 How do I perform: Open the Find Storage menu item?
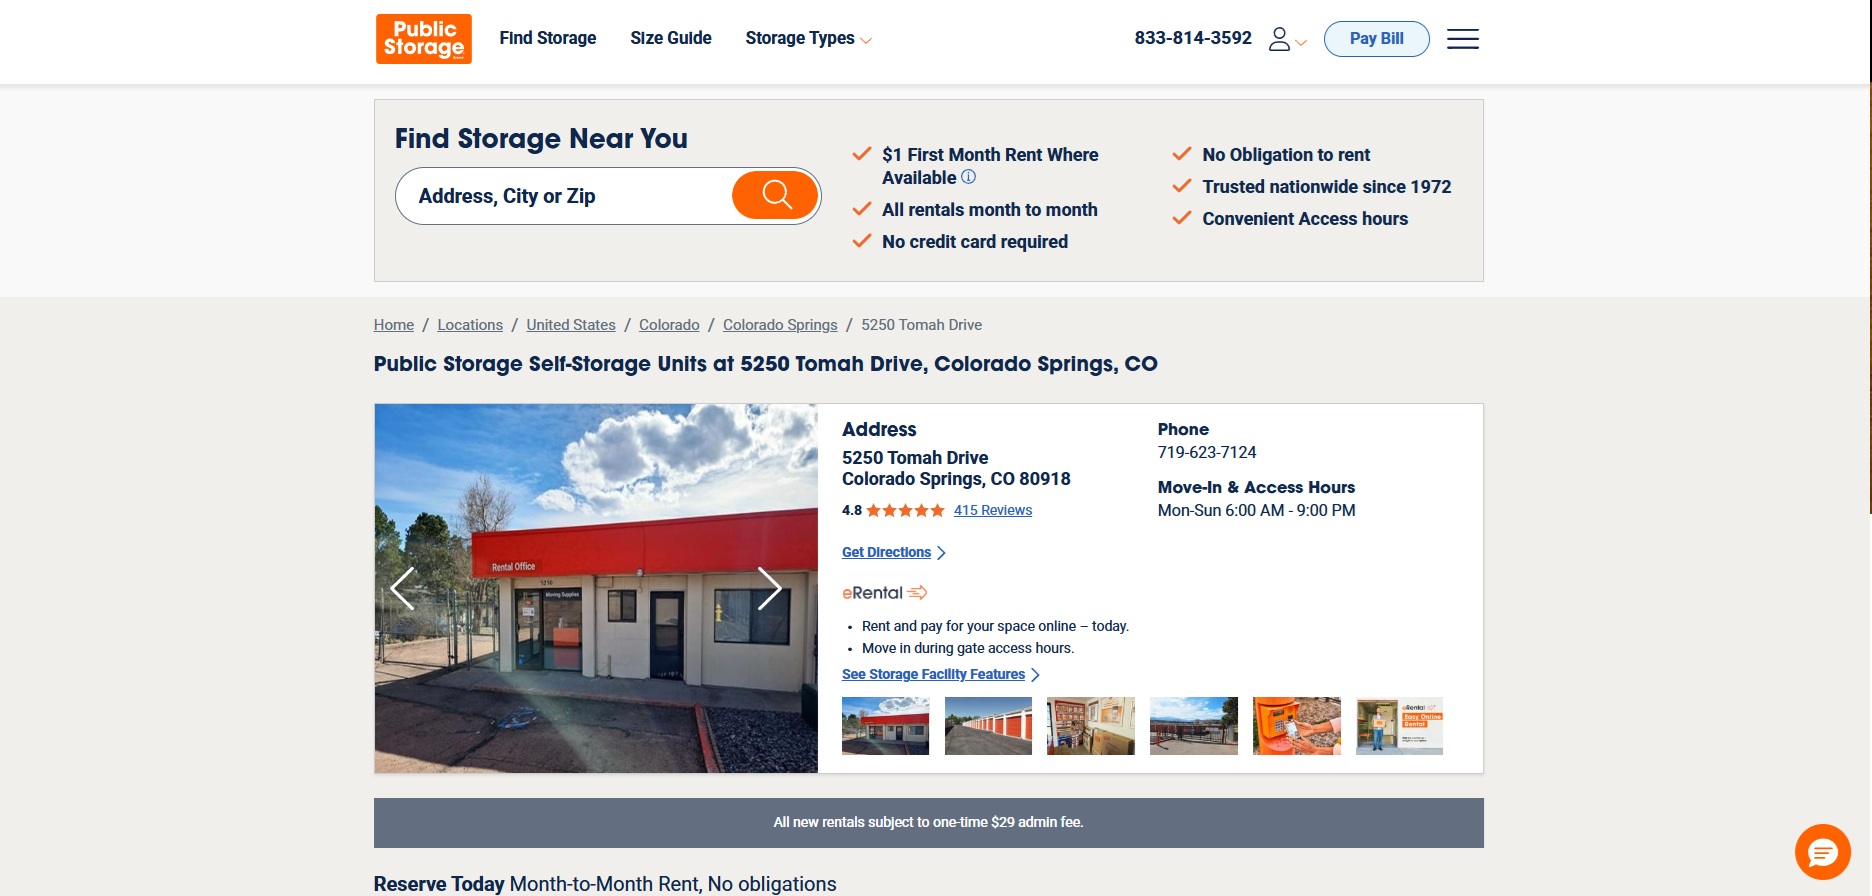click(548, 38)
